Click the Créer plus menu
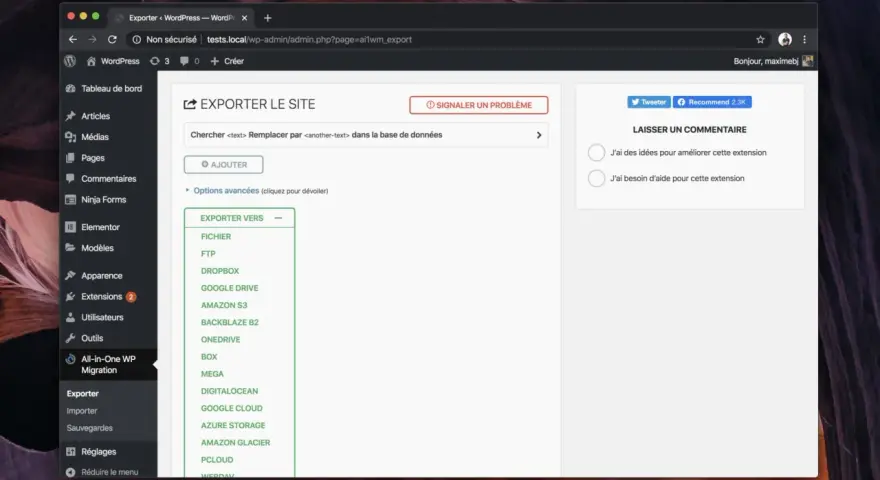This screenshot has height=480, width=880. (227, 61)
